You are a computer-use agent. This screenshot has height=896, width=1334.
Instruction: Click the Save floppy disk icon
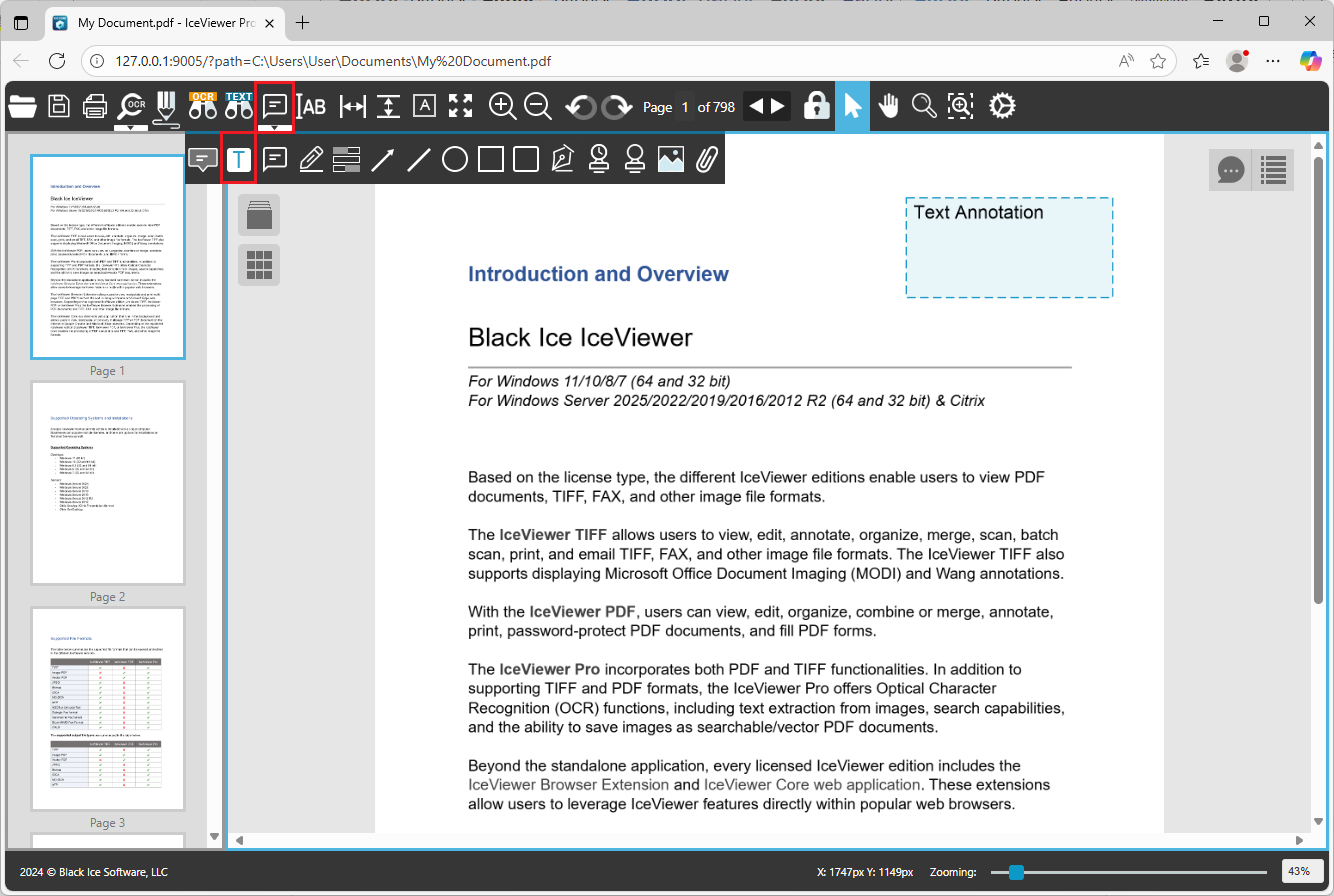coord(59,106)
